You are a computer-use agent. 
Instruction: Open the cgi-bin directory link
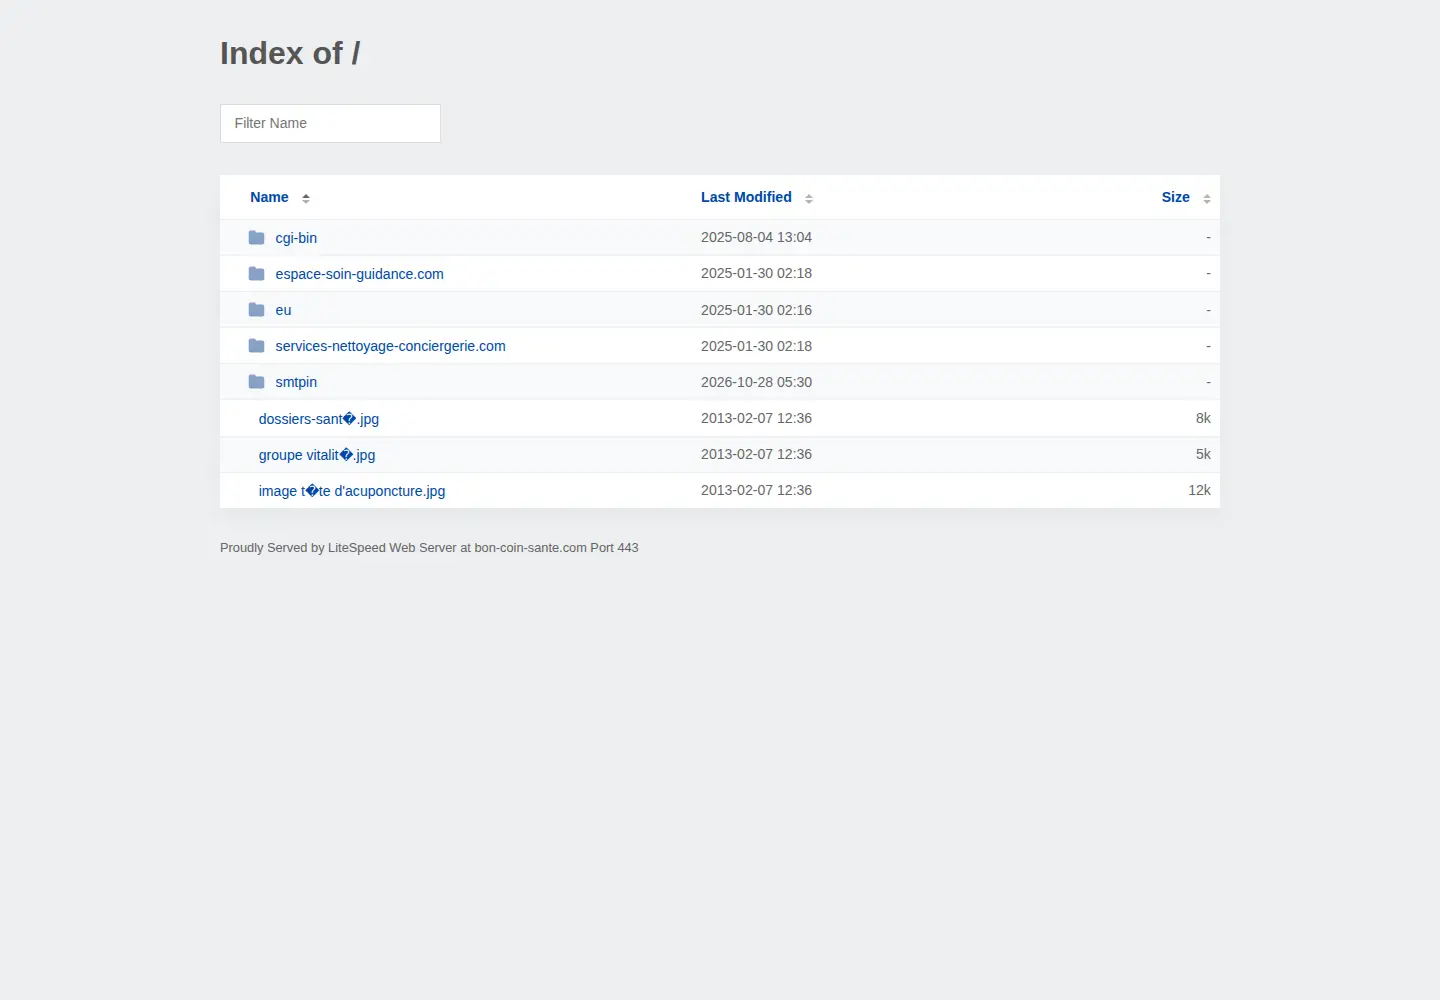(296, 238)
